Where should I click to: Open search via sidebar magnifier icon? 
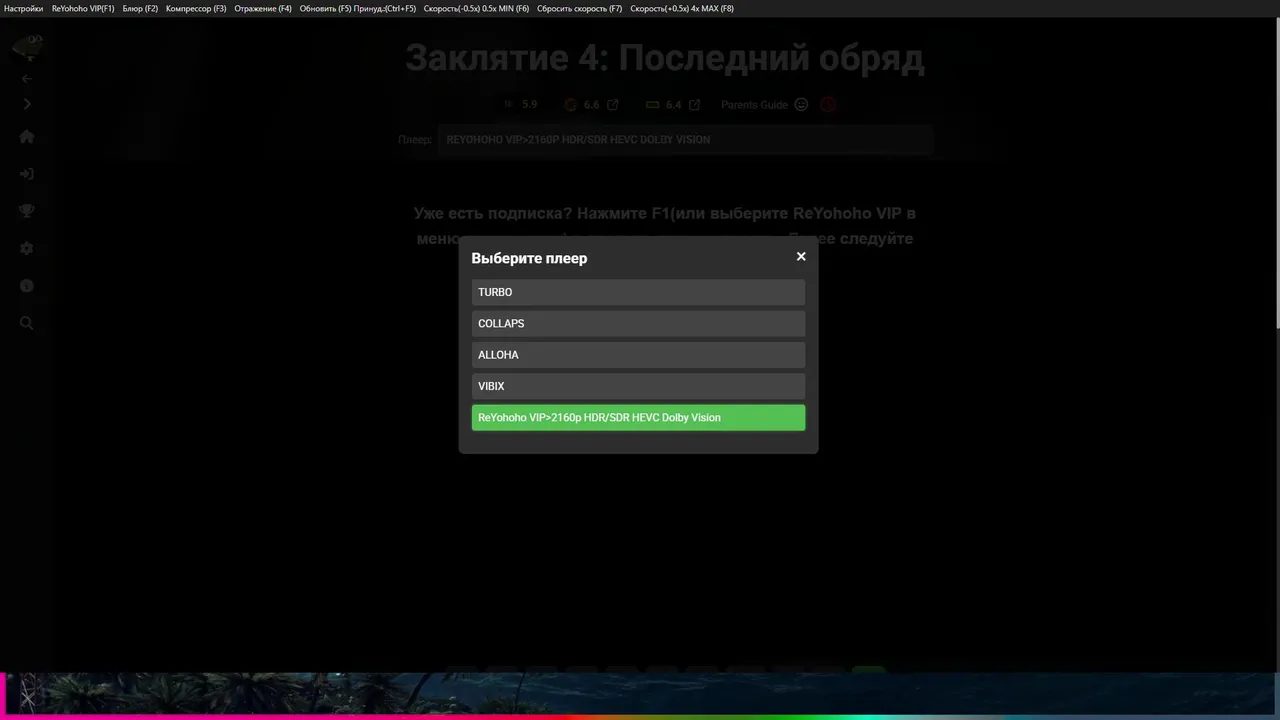coord(27,323)
